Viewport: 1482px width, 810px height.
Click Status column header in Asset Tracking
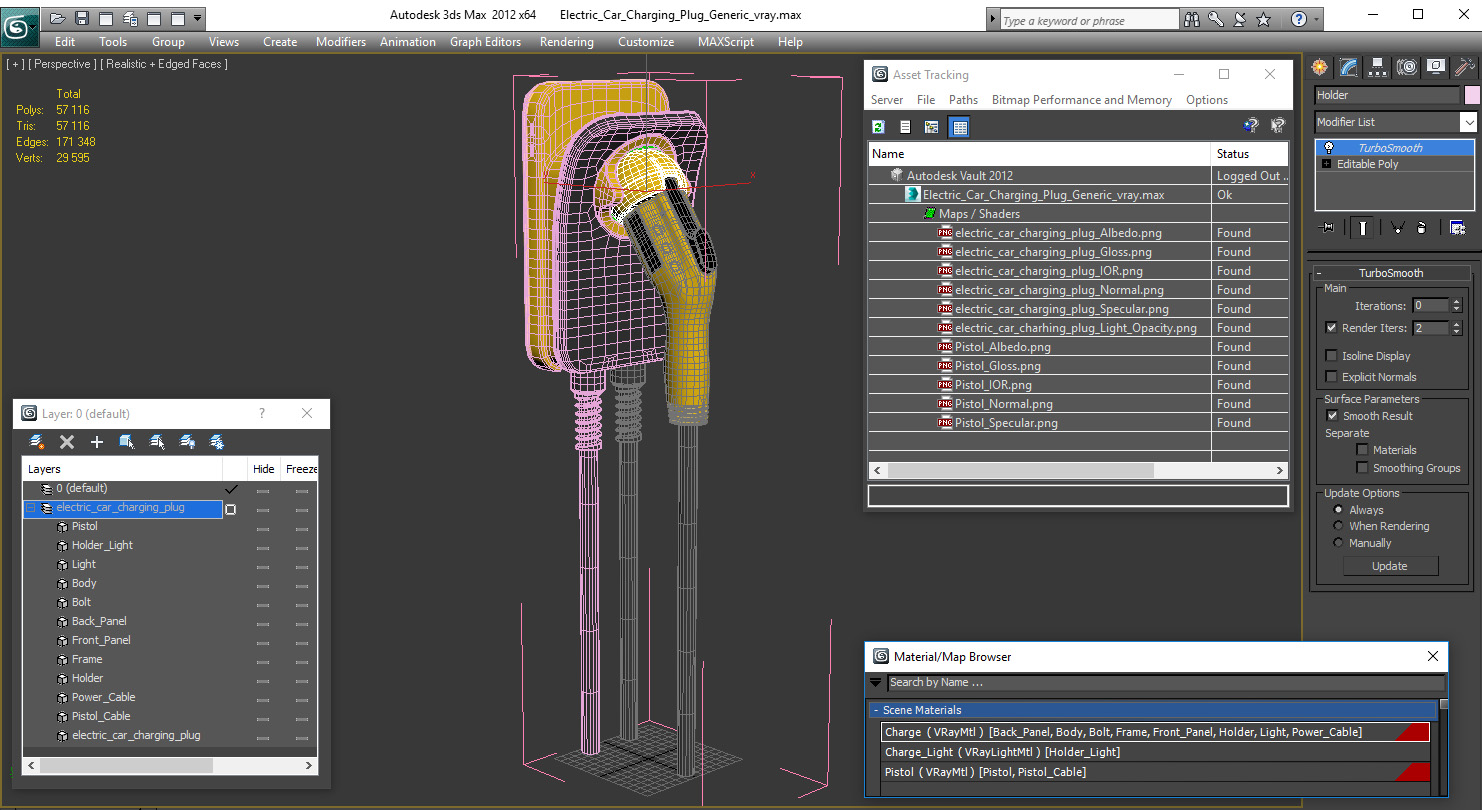coord(1249,154)
